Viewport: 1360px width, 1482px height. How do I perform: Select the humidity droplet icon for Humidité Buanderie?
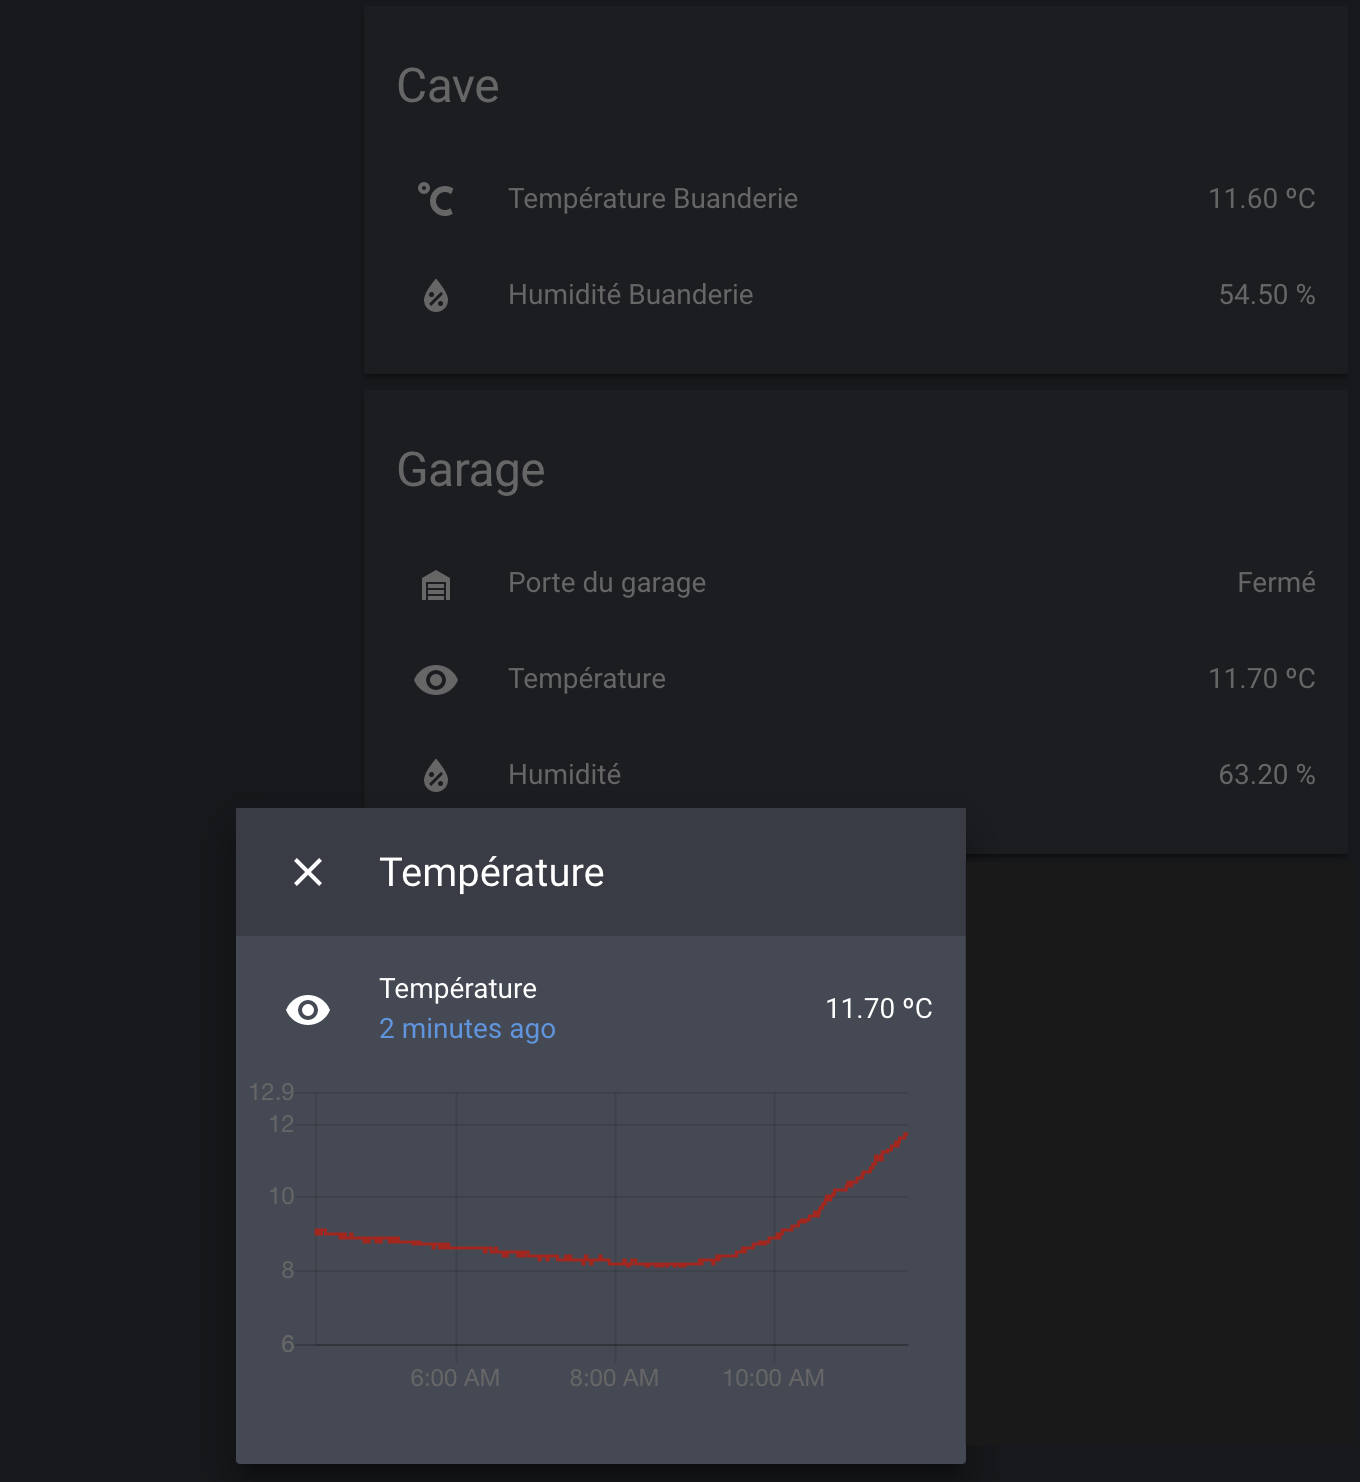(x=436, y=296)
